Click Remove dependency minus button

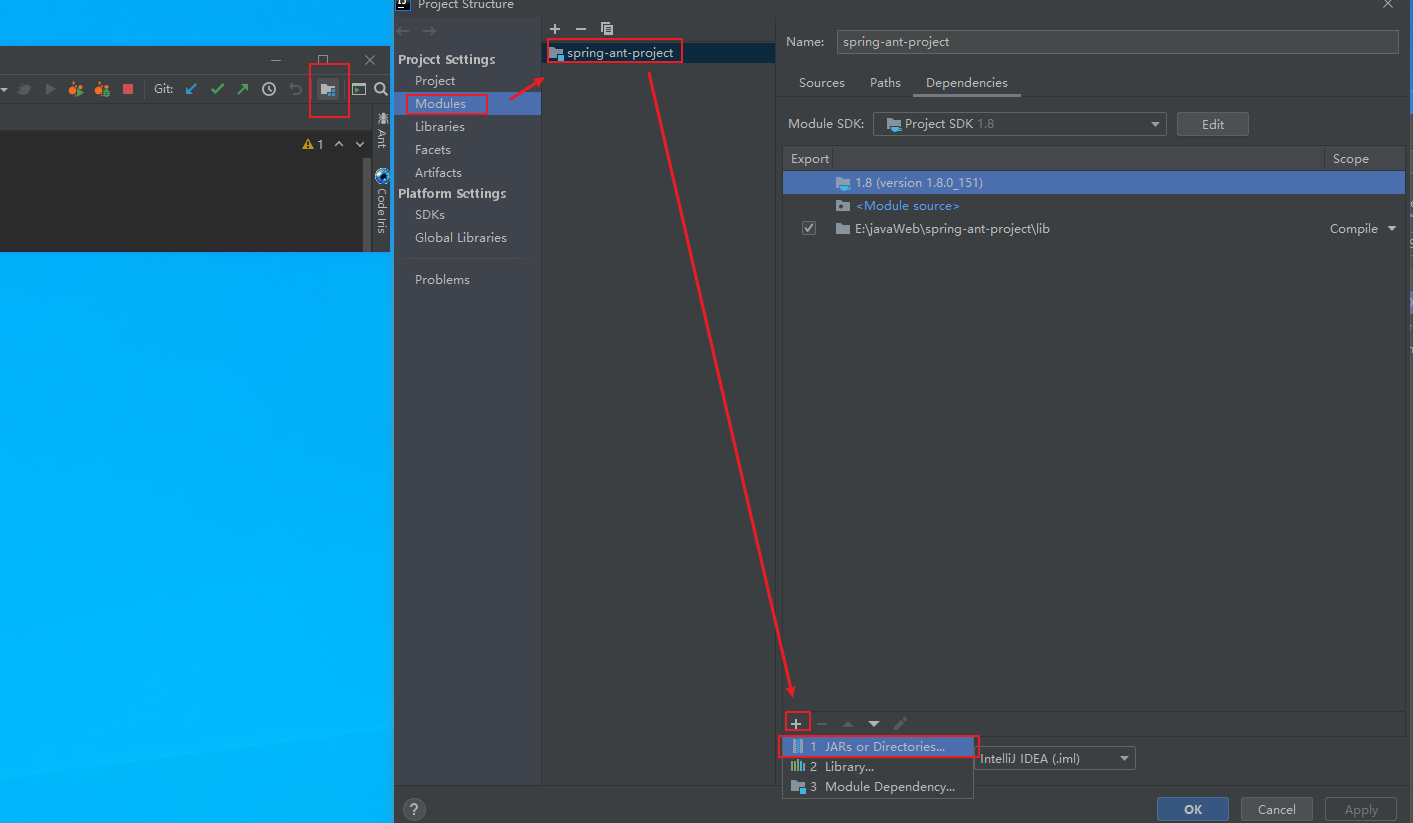tap(822, 723)
